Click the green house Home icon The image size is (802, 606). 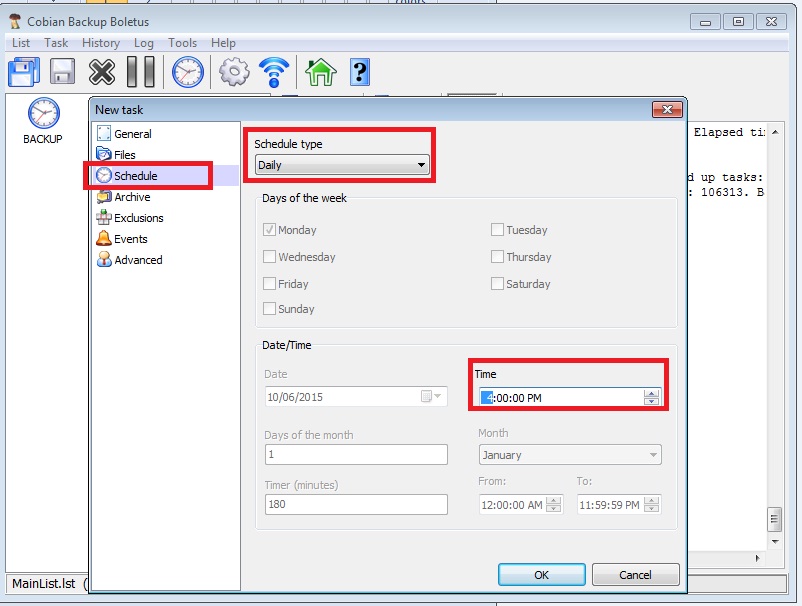pos(320,72)
